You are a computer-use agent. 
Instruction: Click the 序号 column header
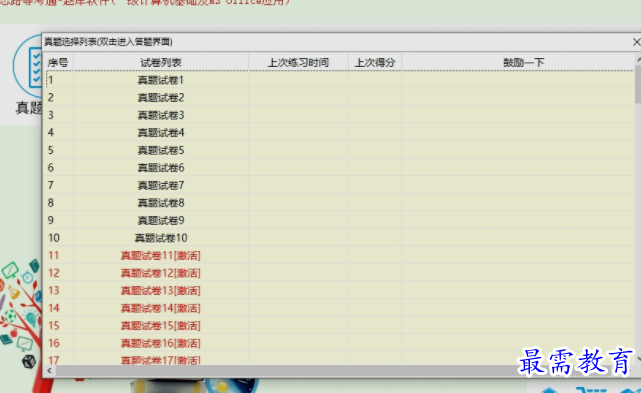tap(58, 63)
